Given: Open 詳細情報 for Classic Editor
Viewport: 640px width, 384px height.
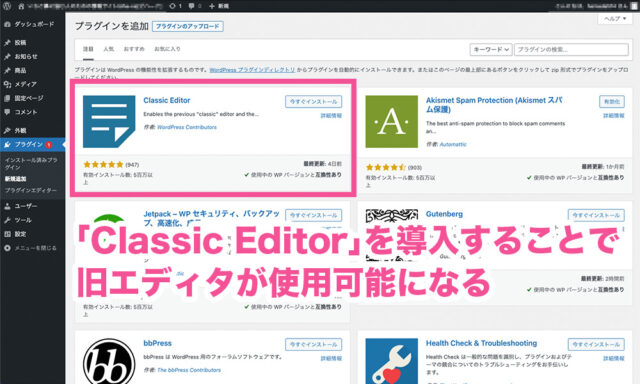Looking at the screenshot, I should [x=331, y=116].
